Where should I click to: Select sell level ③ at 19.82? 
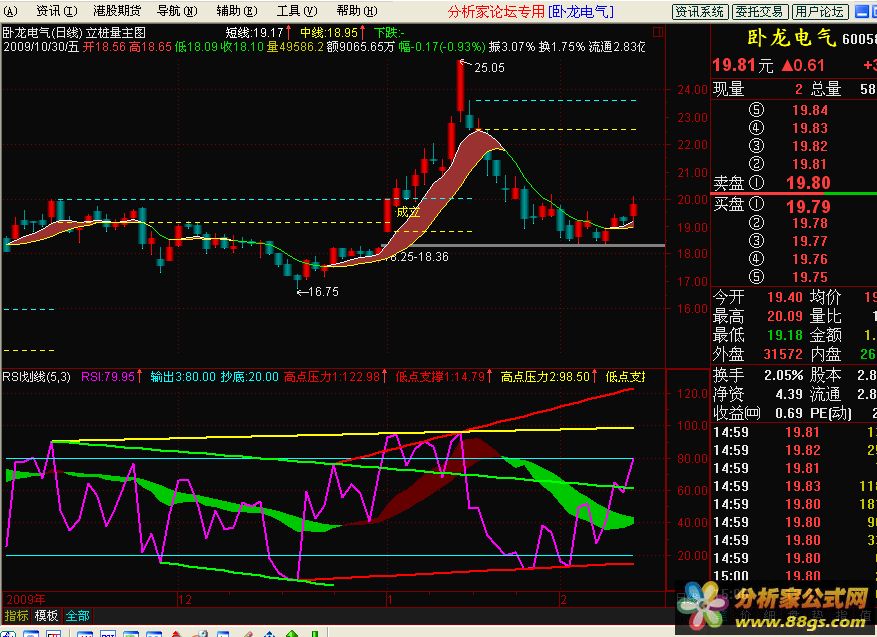809,146
